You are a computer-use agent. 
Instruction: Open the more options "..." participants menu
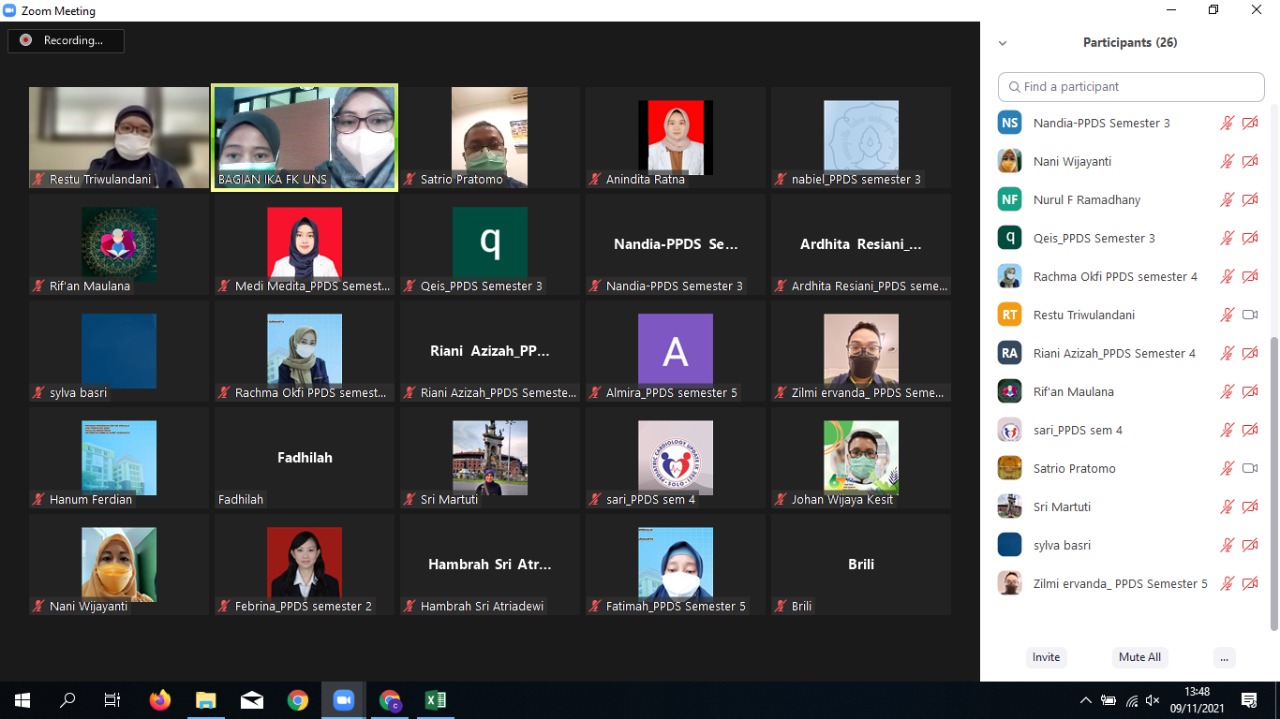(x=1224, y=657)
